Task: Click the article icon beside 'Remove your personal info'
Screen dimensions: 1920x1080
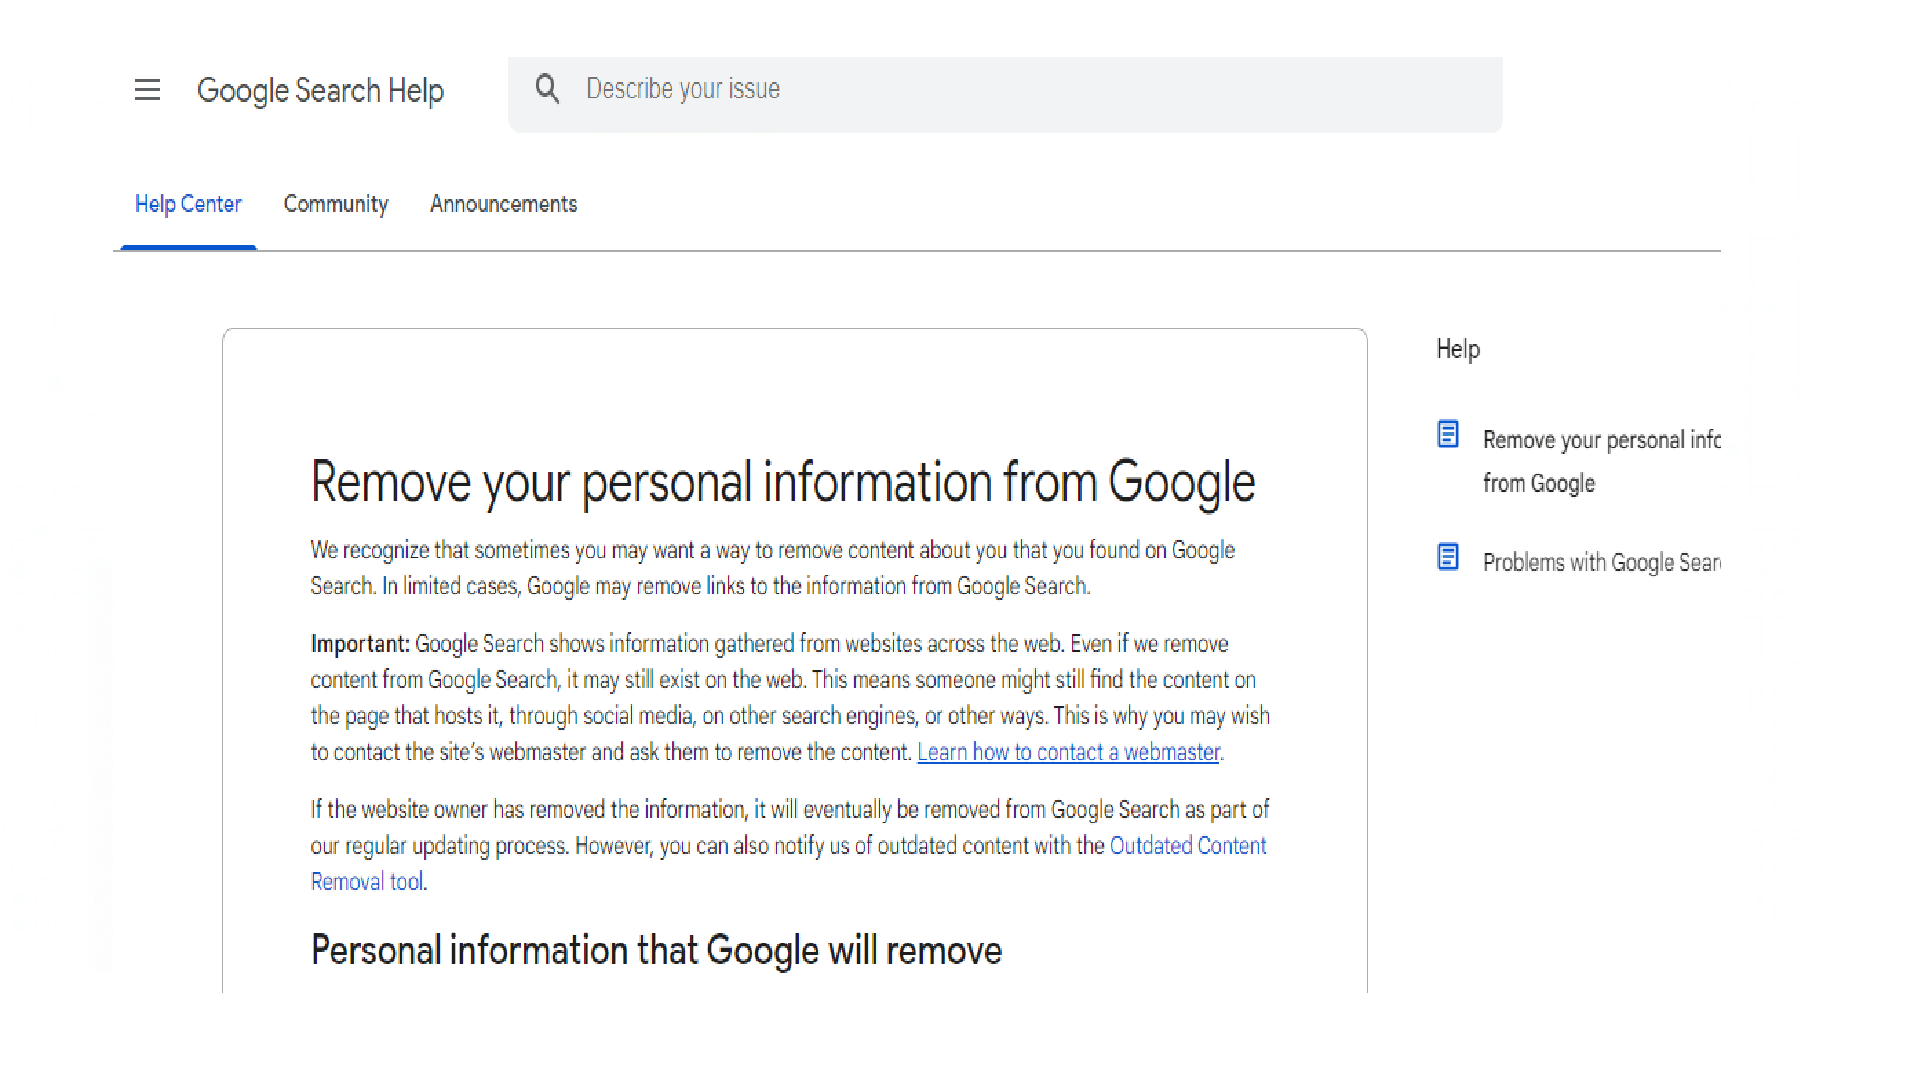Action: click(1448, 434)
